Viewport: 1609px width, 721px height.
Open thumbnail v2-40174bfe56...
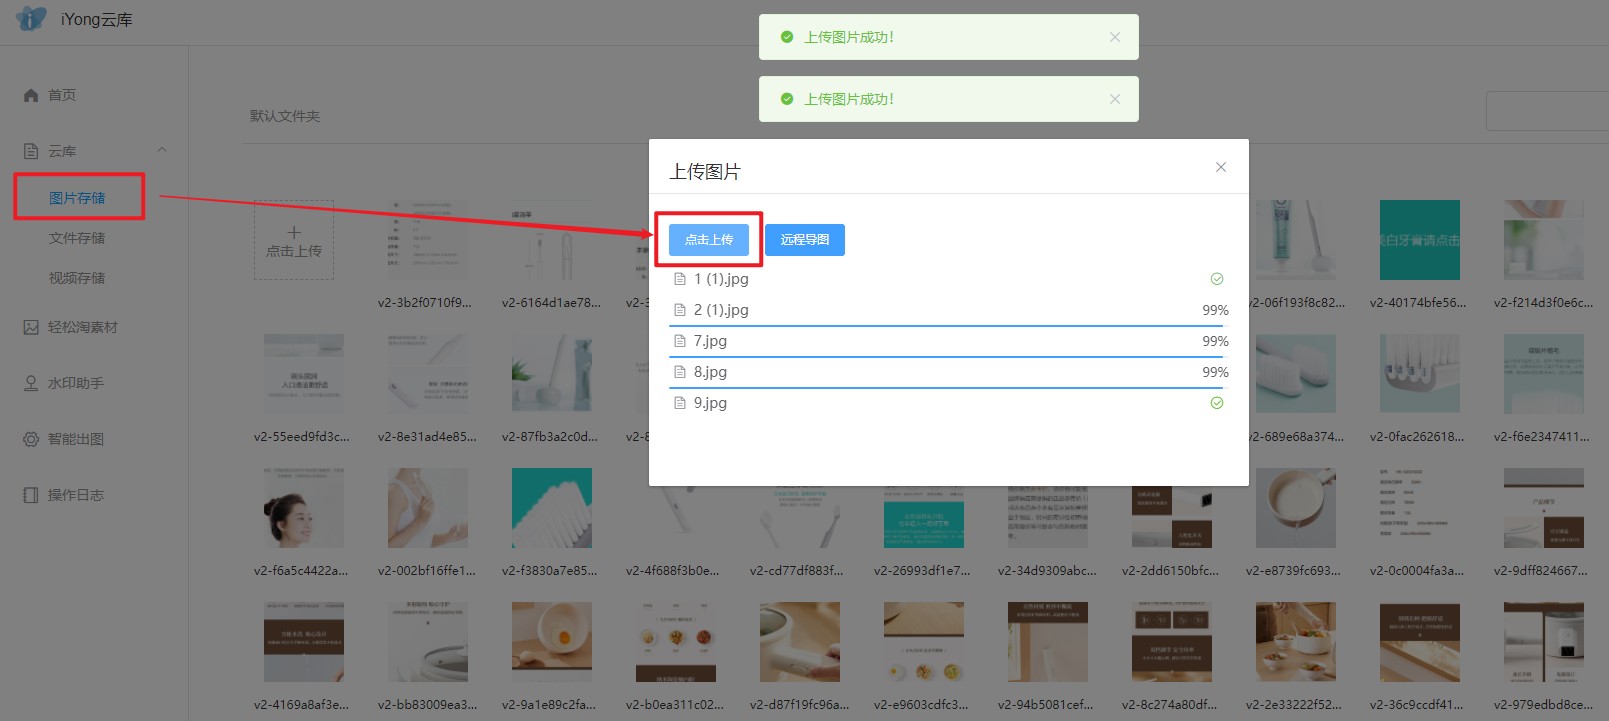click(x=1420, y=240)
